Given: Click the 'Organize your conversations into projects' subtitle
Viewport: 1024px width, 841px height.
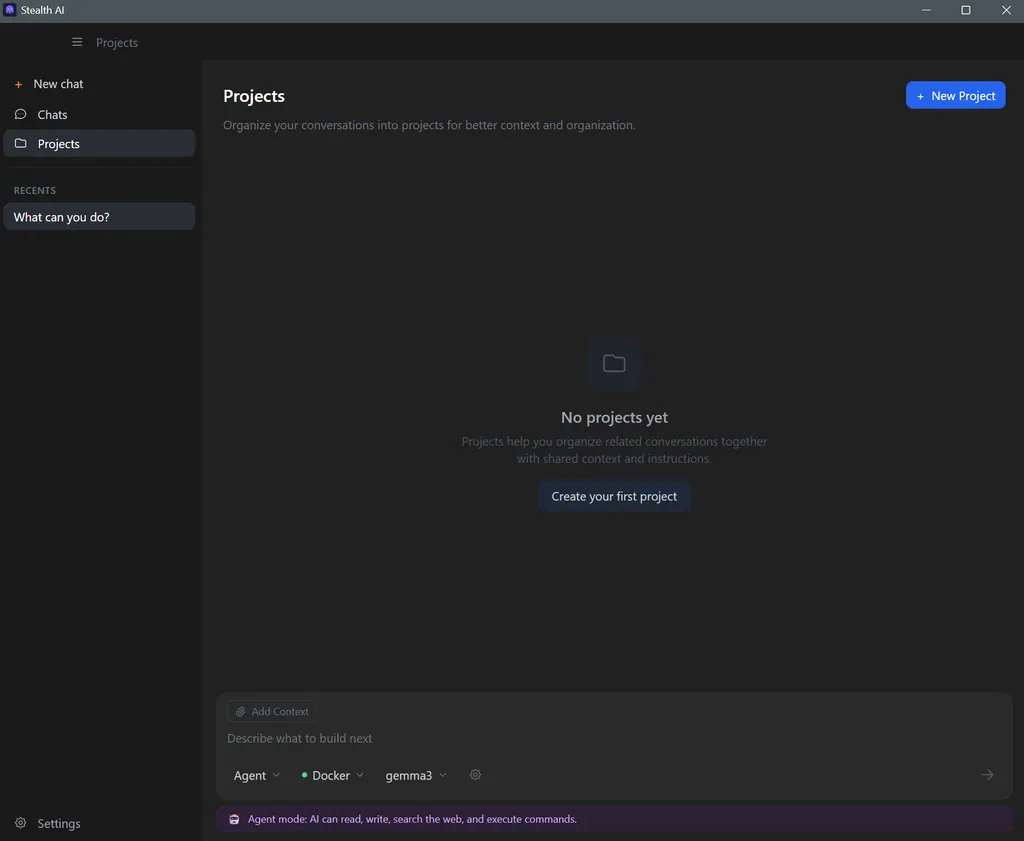Looking at the screenshot, I should 429,125.
